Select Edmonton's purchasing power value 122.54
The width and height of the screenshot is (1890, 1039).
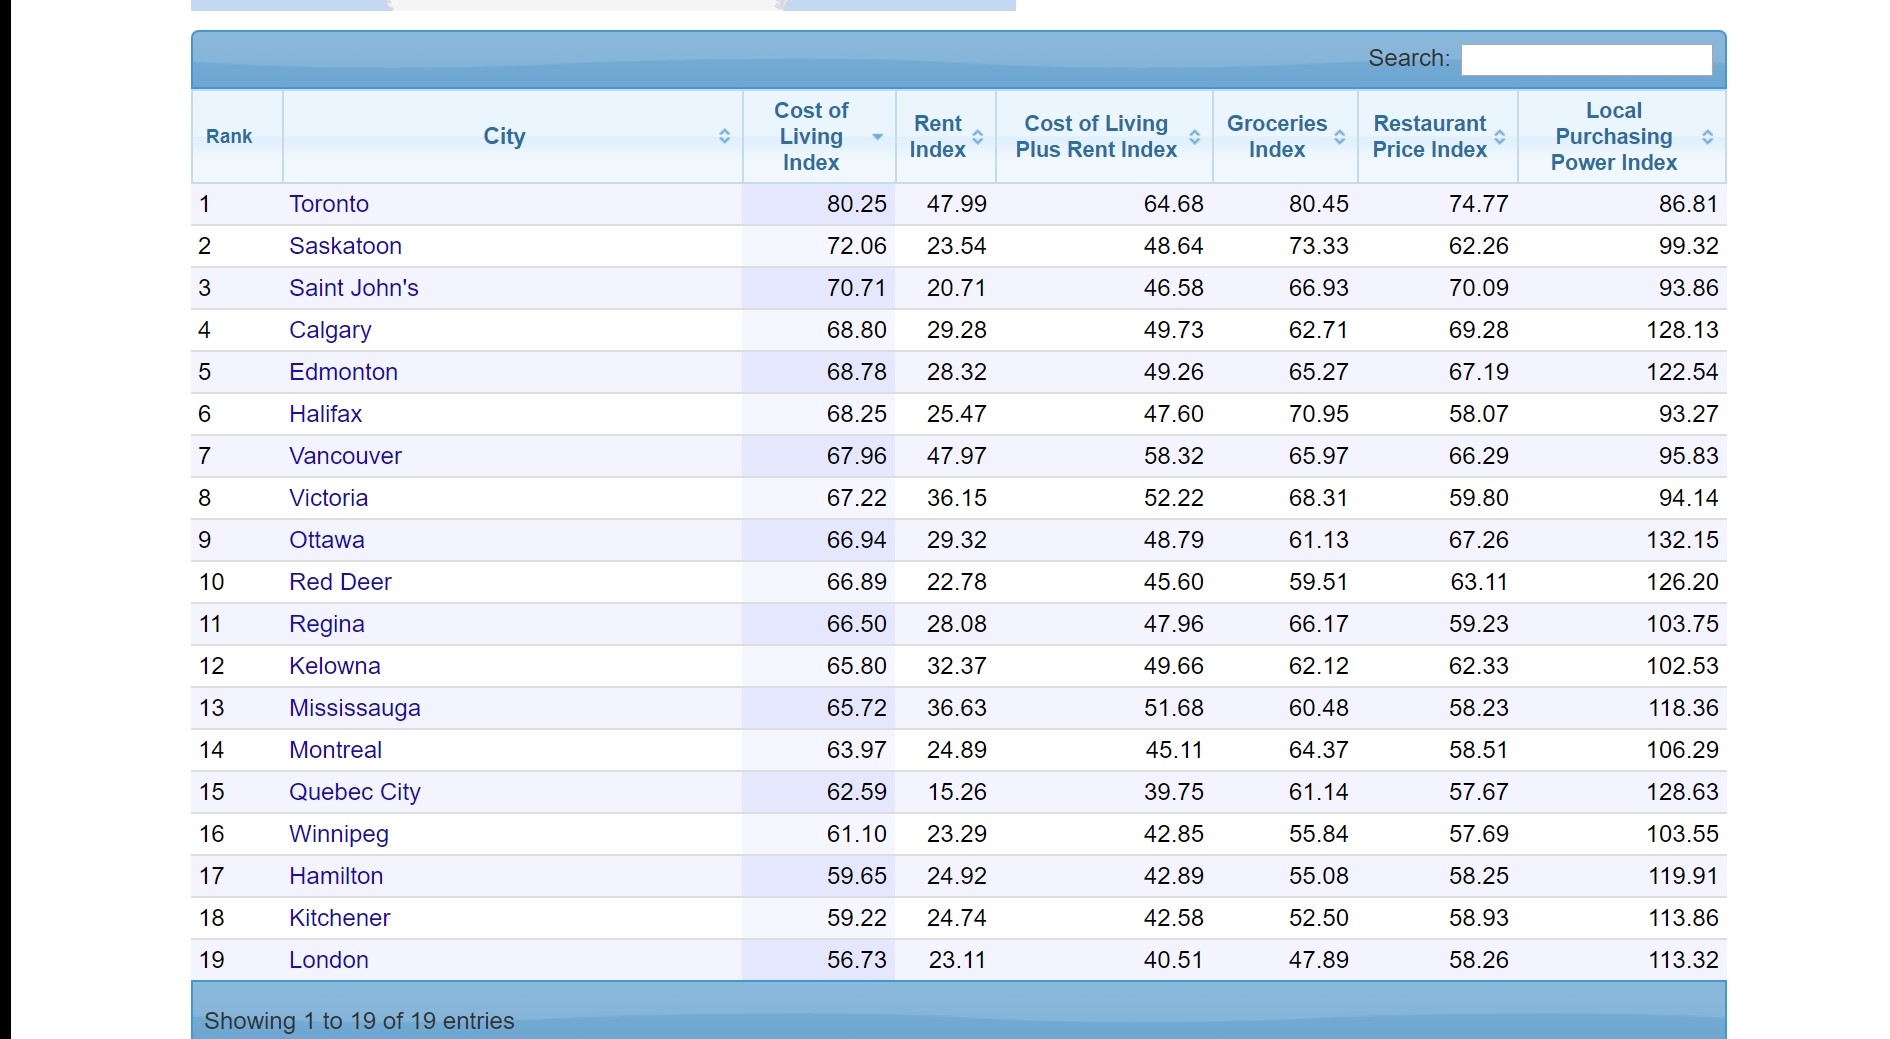pos(1683,372)
